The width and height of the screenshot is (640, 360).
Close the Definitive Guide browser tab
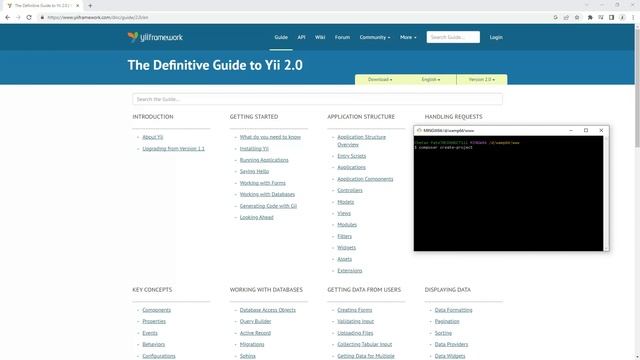click(x=78, y=6)
